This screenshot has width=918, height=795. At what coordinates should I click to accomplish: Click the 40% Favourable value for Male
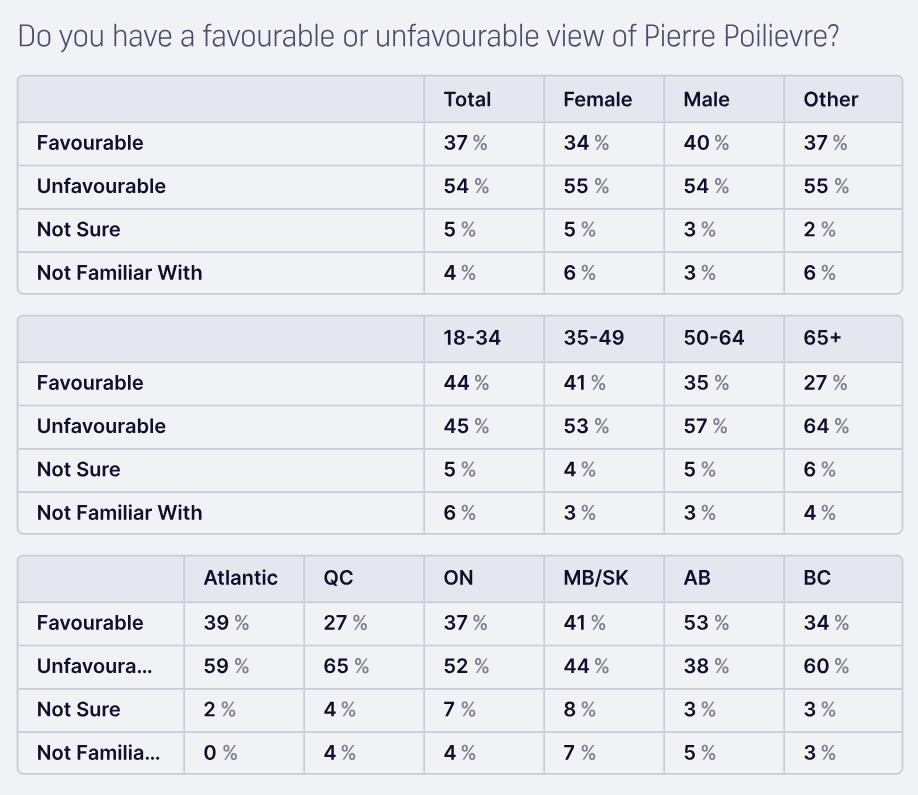pyautogui.click(x=706, y=143)
